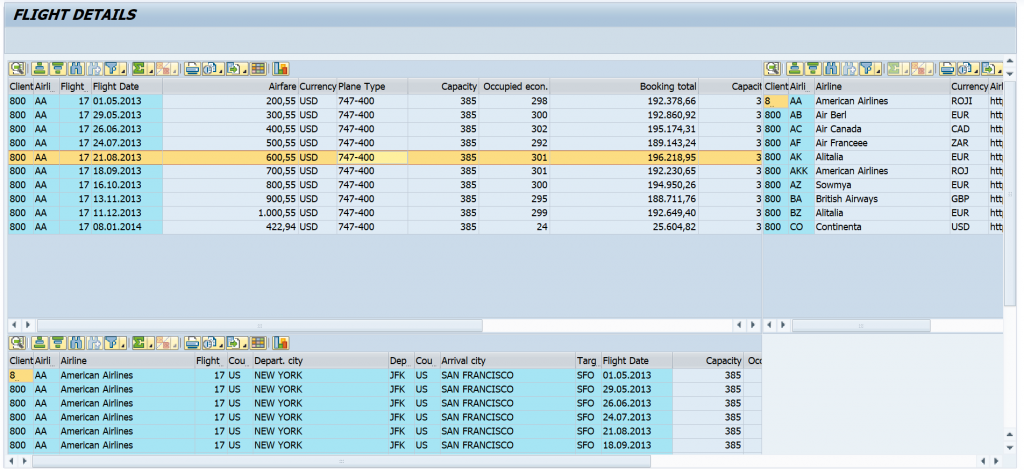Click Total sigma in the Depart. city grid toolbar
This screenshot has height=470, width=1024.
click(139, 343)
